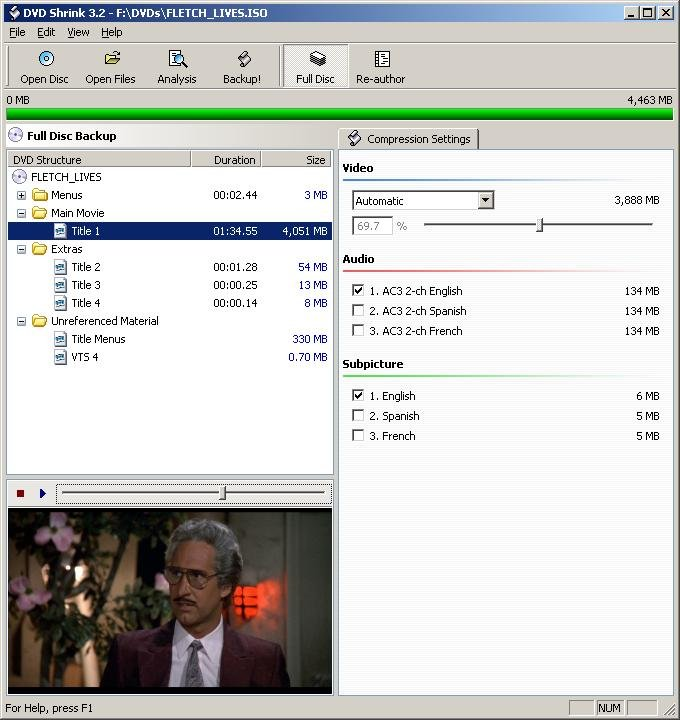Open the Compression Settings tab

point(410,139)
